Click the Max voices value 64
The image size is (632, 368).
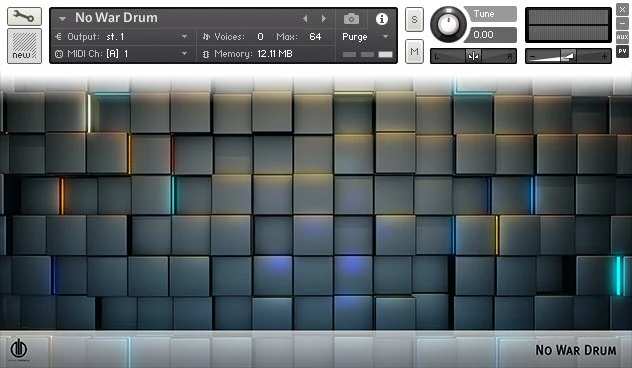315,37
